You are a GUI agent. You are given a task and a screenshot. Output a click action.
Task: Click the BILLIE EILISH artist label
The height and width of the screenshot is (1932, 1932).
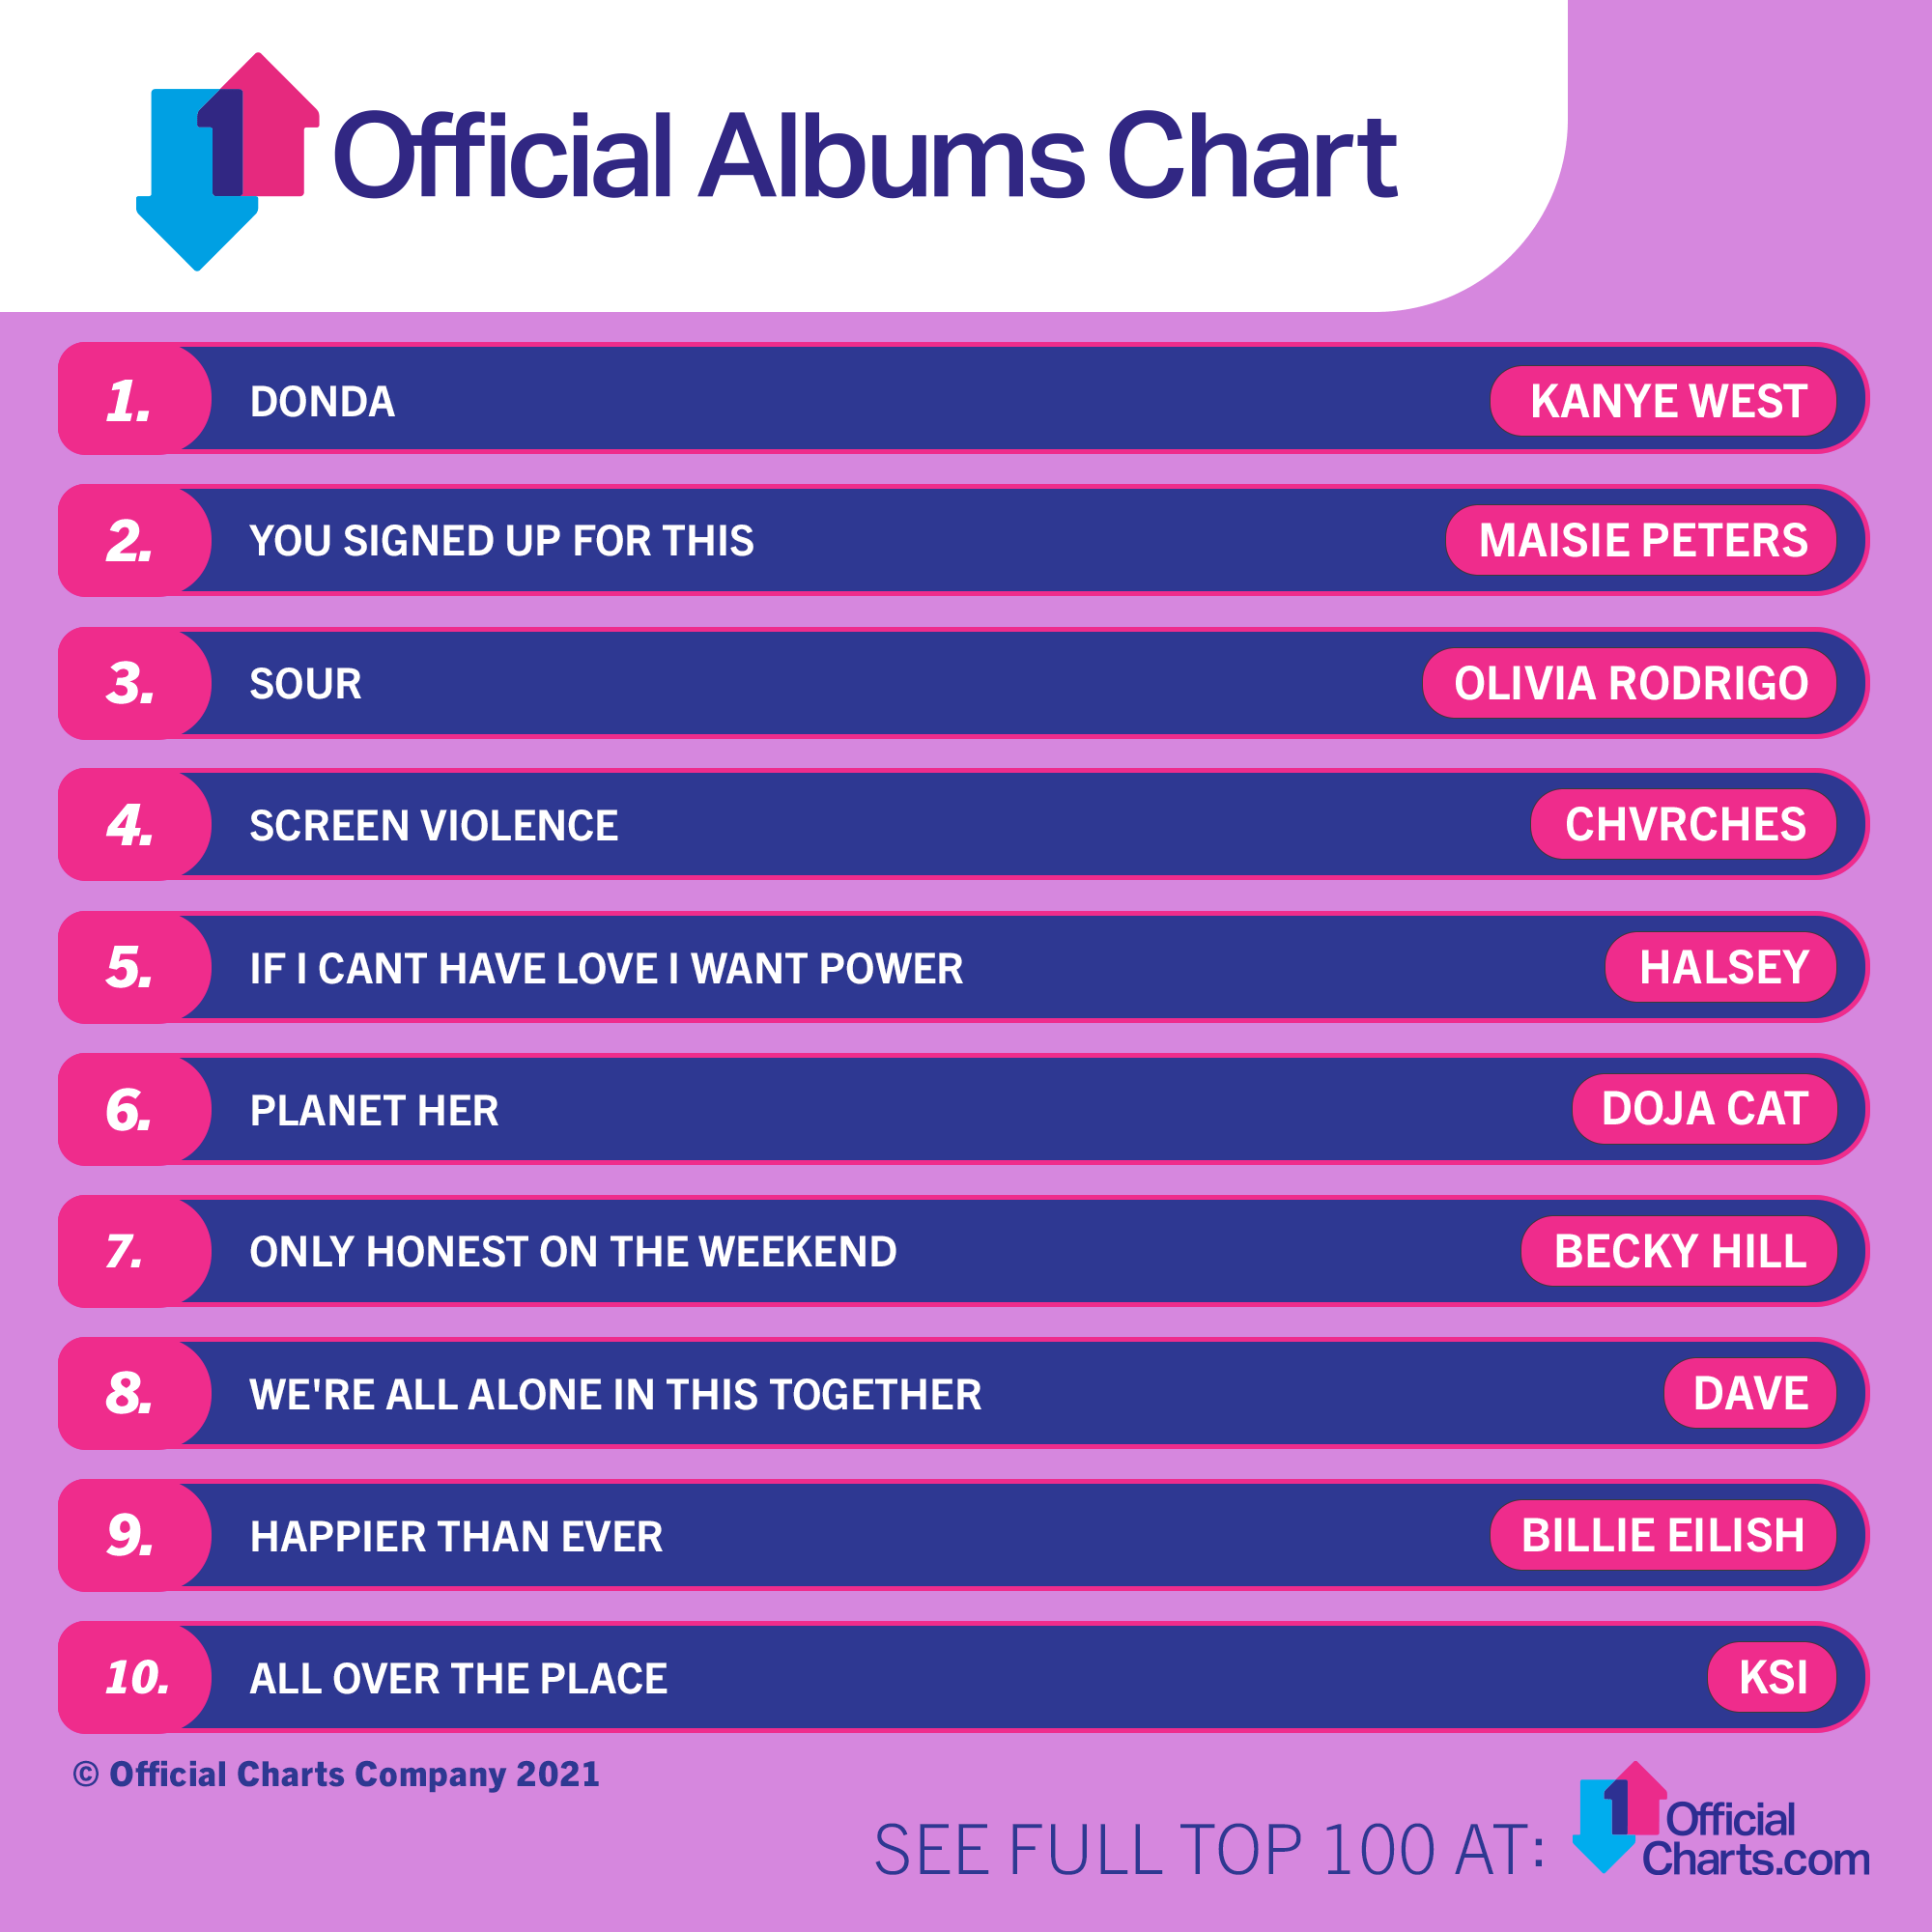click(1663, 1535)
